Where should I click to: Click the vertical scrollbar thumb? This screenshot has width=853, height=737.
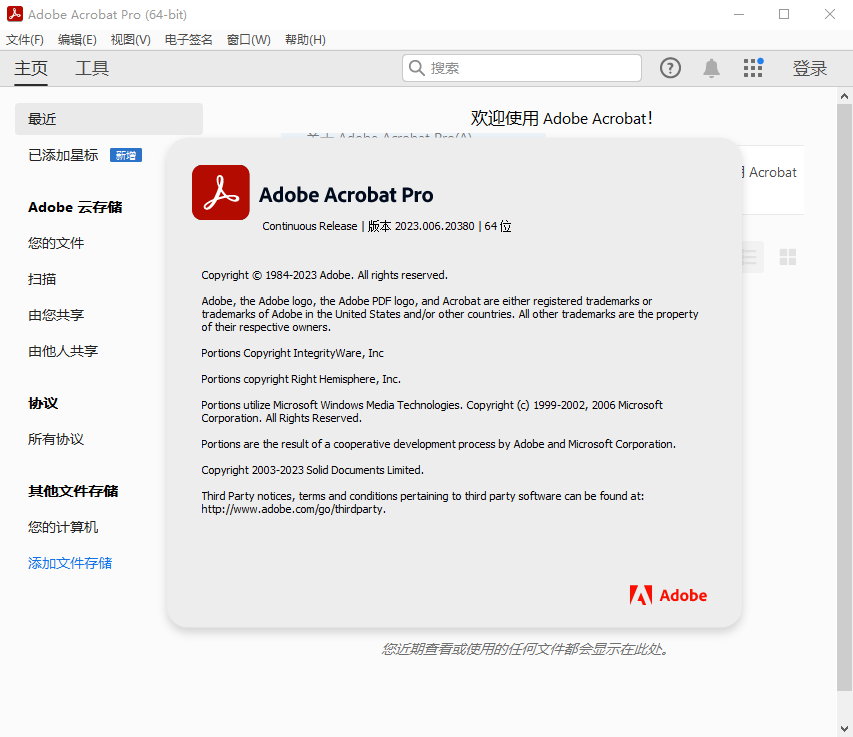pyautogui.click(x=844, y=399)
